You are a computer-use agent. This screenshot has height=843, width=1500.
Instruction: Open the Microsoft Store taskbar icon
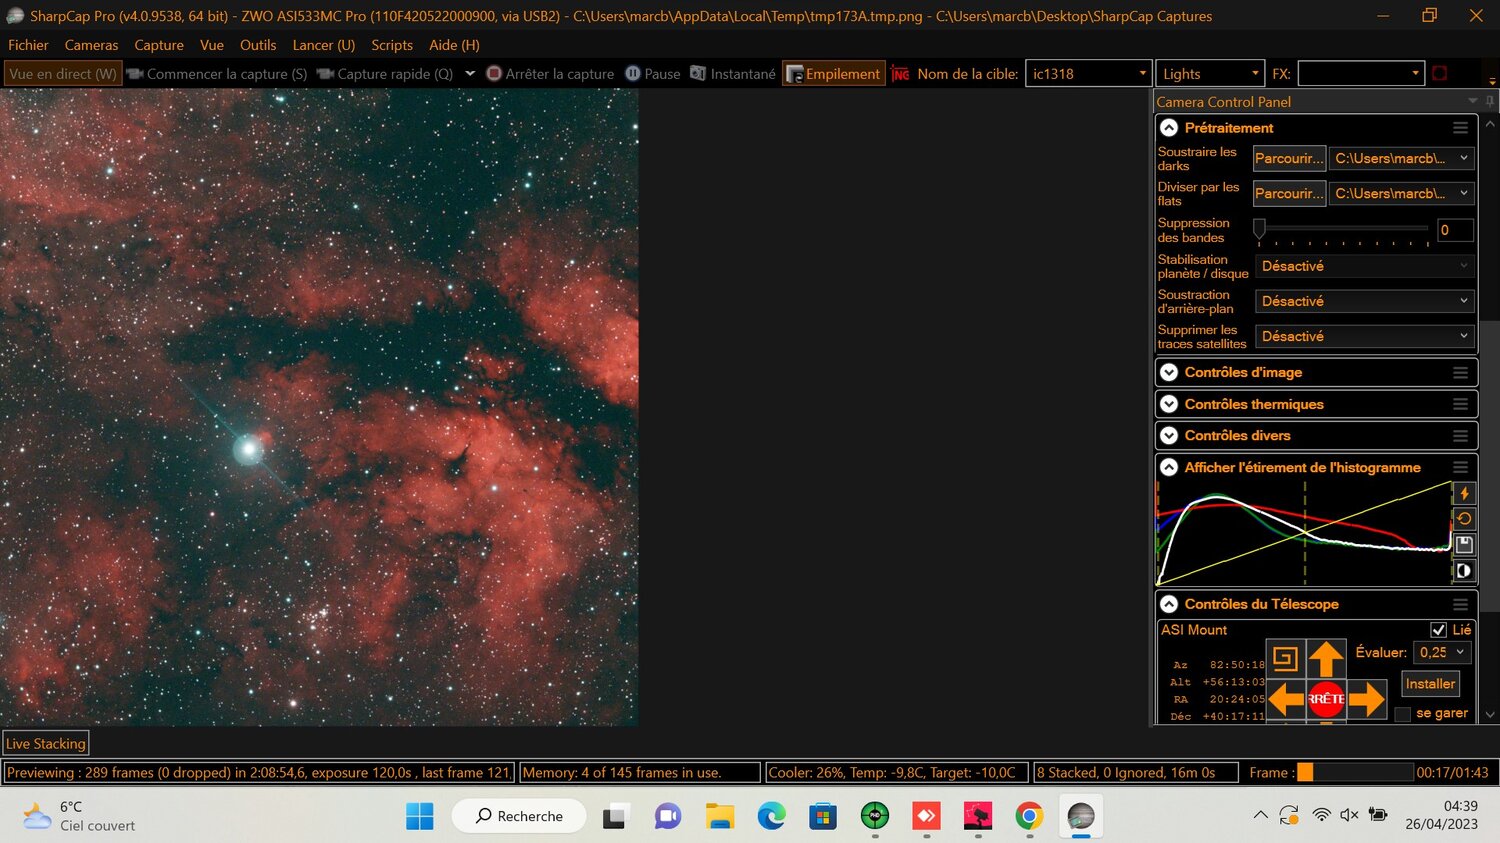click(x=822, y=816)
